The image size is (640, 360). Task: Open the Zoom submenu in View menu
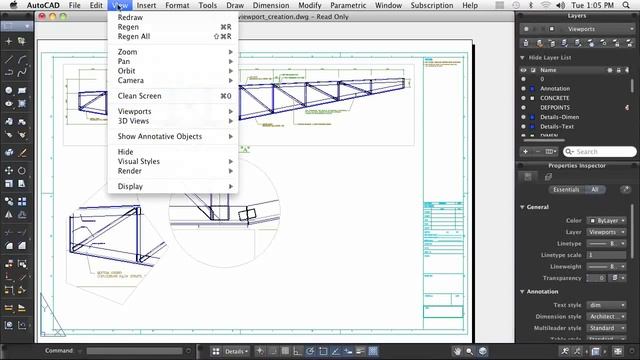pos(173,52)
